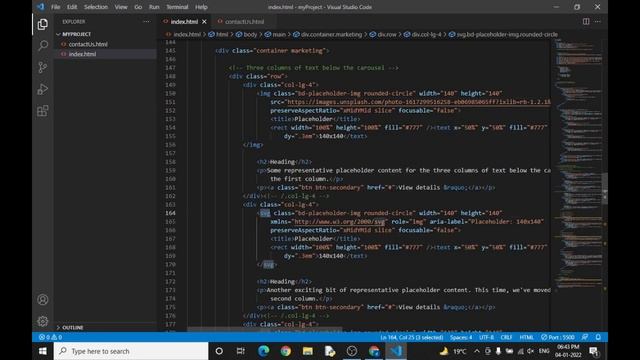Open Run and Debug view
640x360 pixels.
click(x=42, y=89)
